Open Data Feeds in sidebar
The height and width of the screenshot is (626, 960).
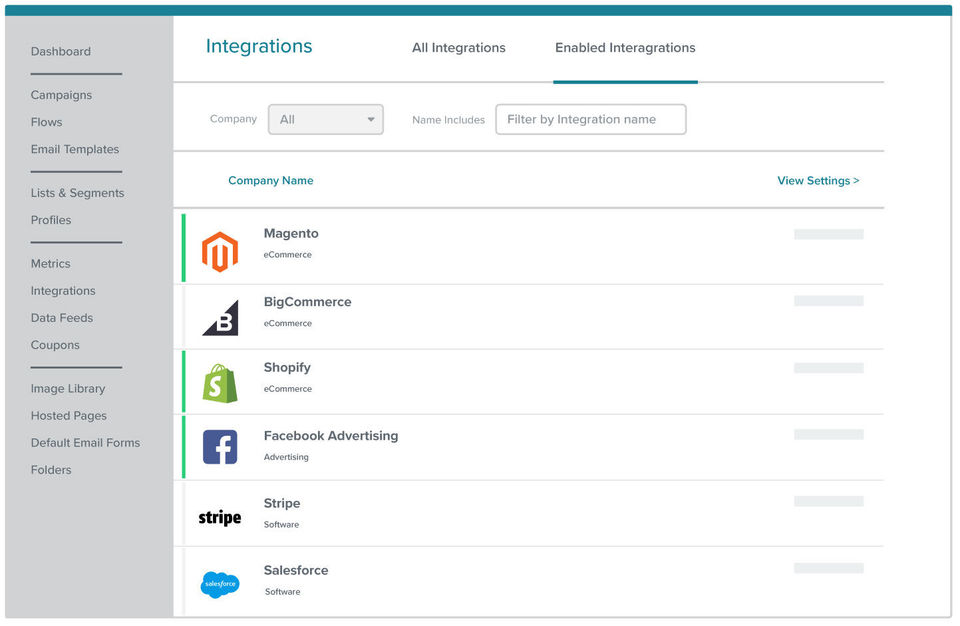[x=62, y=318]
